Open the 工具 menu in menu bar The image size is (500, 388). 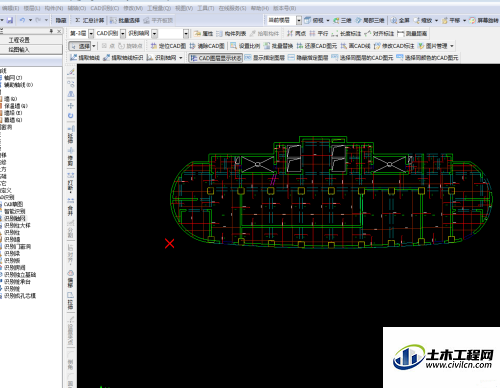click(205, 8)
